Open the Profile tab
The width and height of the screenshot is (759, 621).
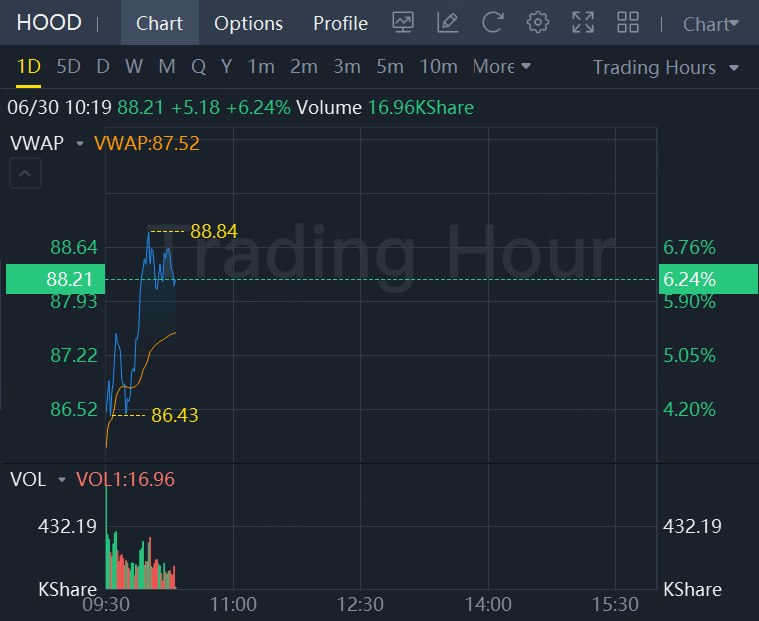click(340, 23)
